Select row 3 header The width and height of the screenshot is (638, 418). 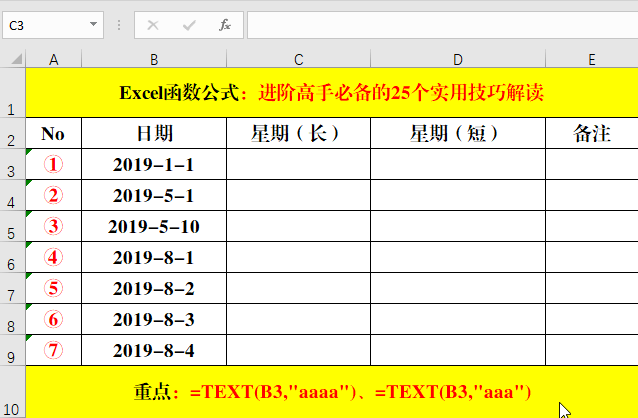(x=12, y=164)
